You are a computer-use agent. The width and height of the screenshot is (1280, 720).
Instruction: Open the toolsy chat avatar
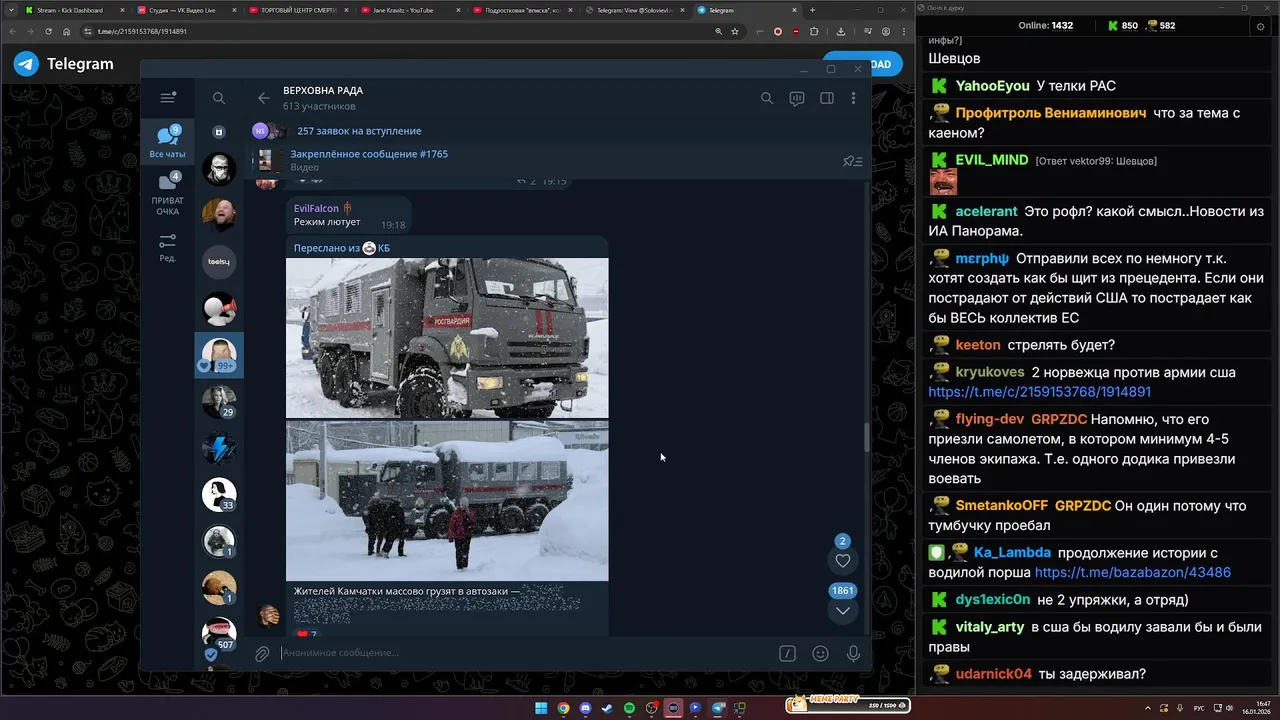219,262
